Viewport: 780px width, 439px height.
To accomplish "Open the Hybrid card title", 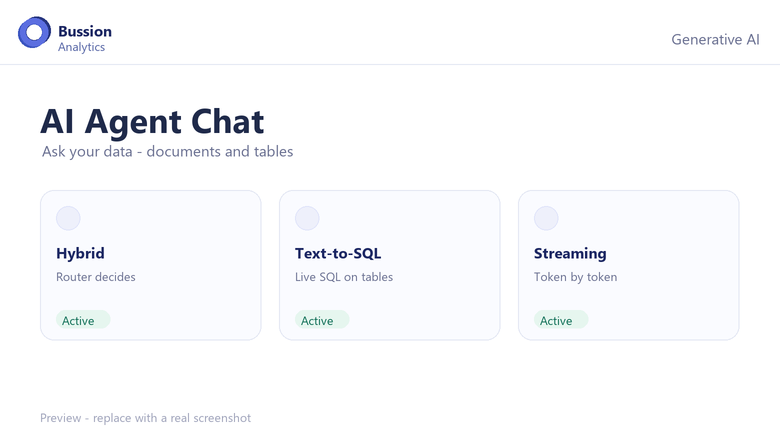I will coord(80,253).
